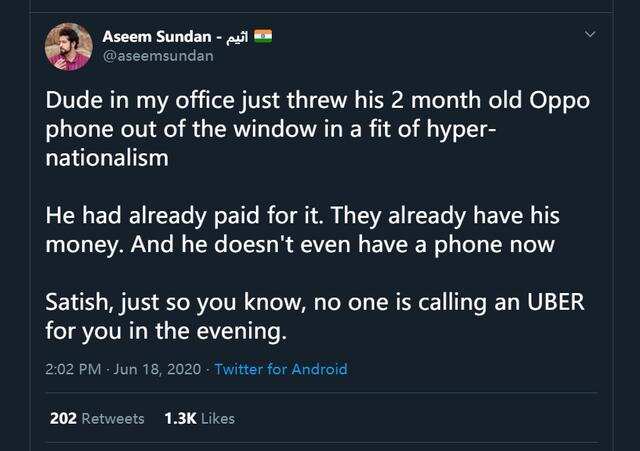View the 202 Retweets count number
640x451 pixels.
pyautogui.click(x=63, y=418)
